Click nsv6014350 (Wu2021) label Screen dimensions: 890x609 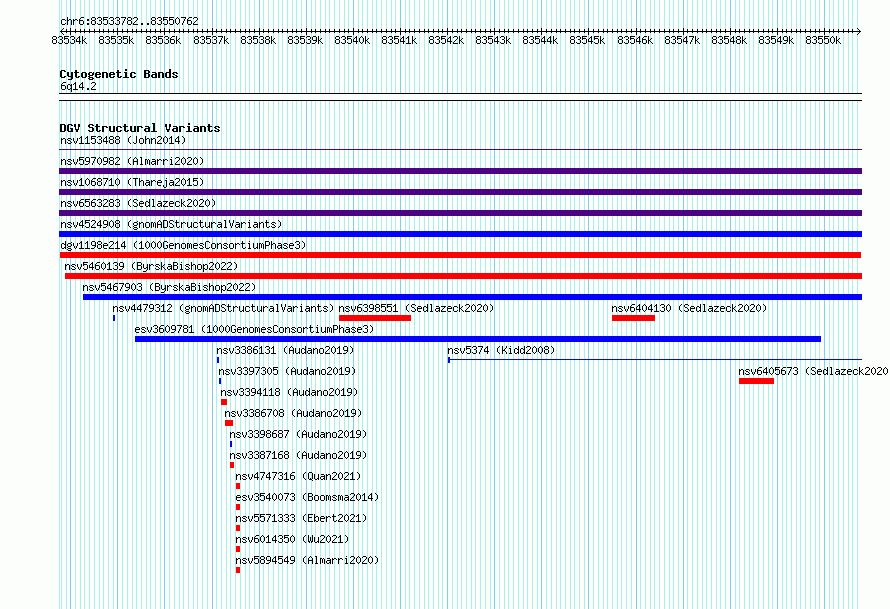(x=292, y=539)
